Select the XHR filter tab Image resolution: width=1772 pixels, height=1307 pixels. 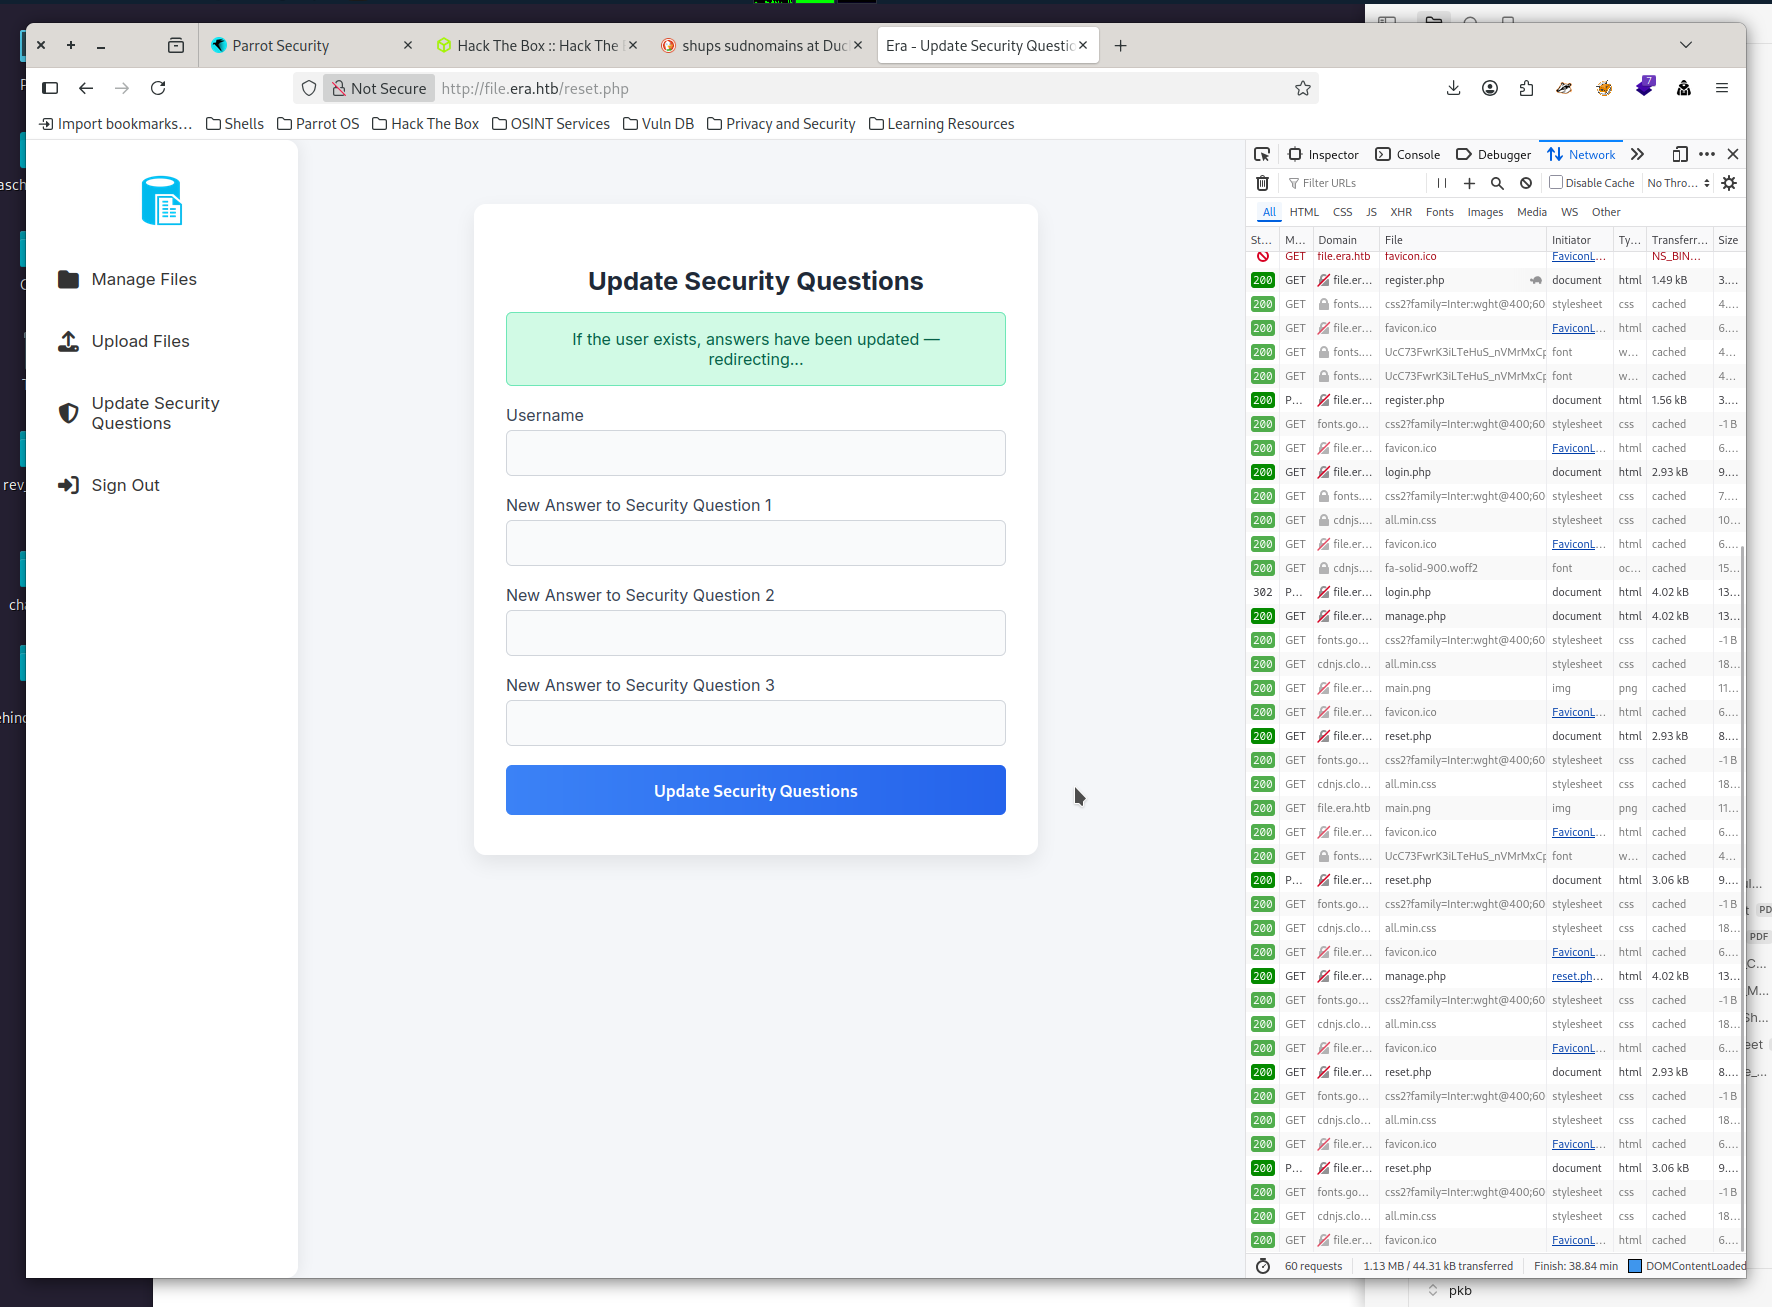[x=1401, y=212]
